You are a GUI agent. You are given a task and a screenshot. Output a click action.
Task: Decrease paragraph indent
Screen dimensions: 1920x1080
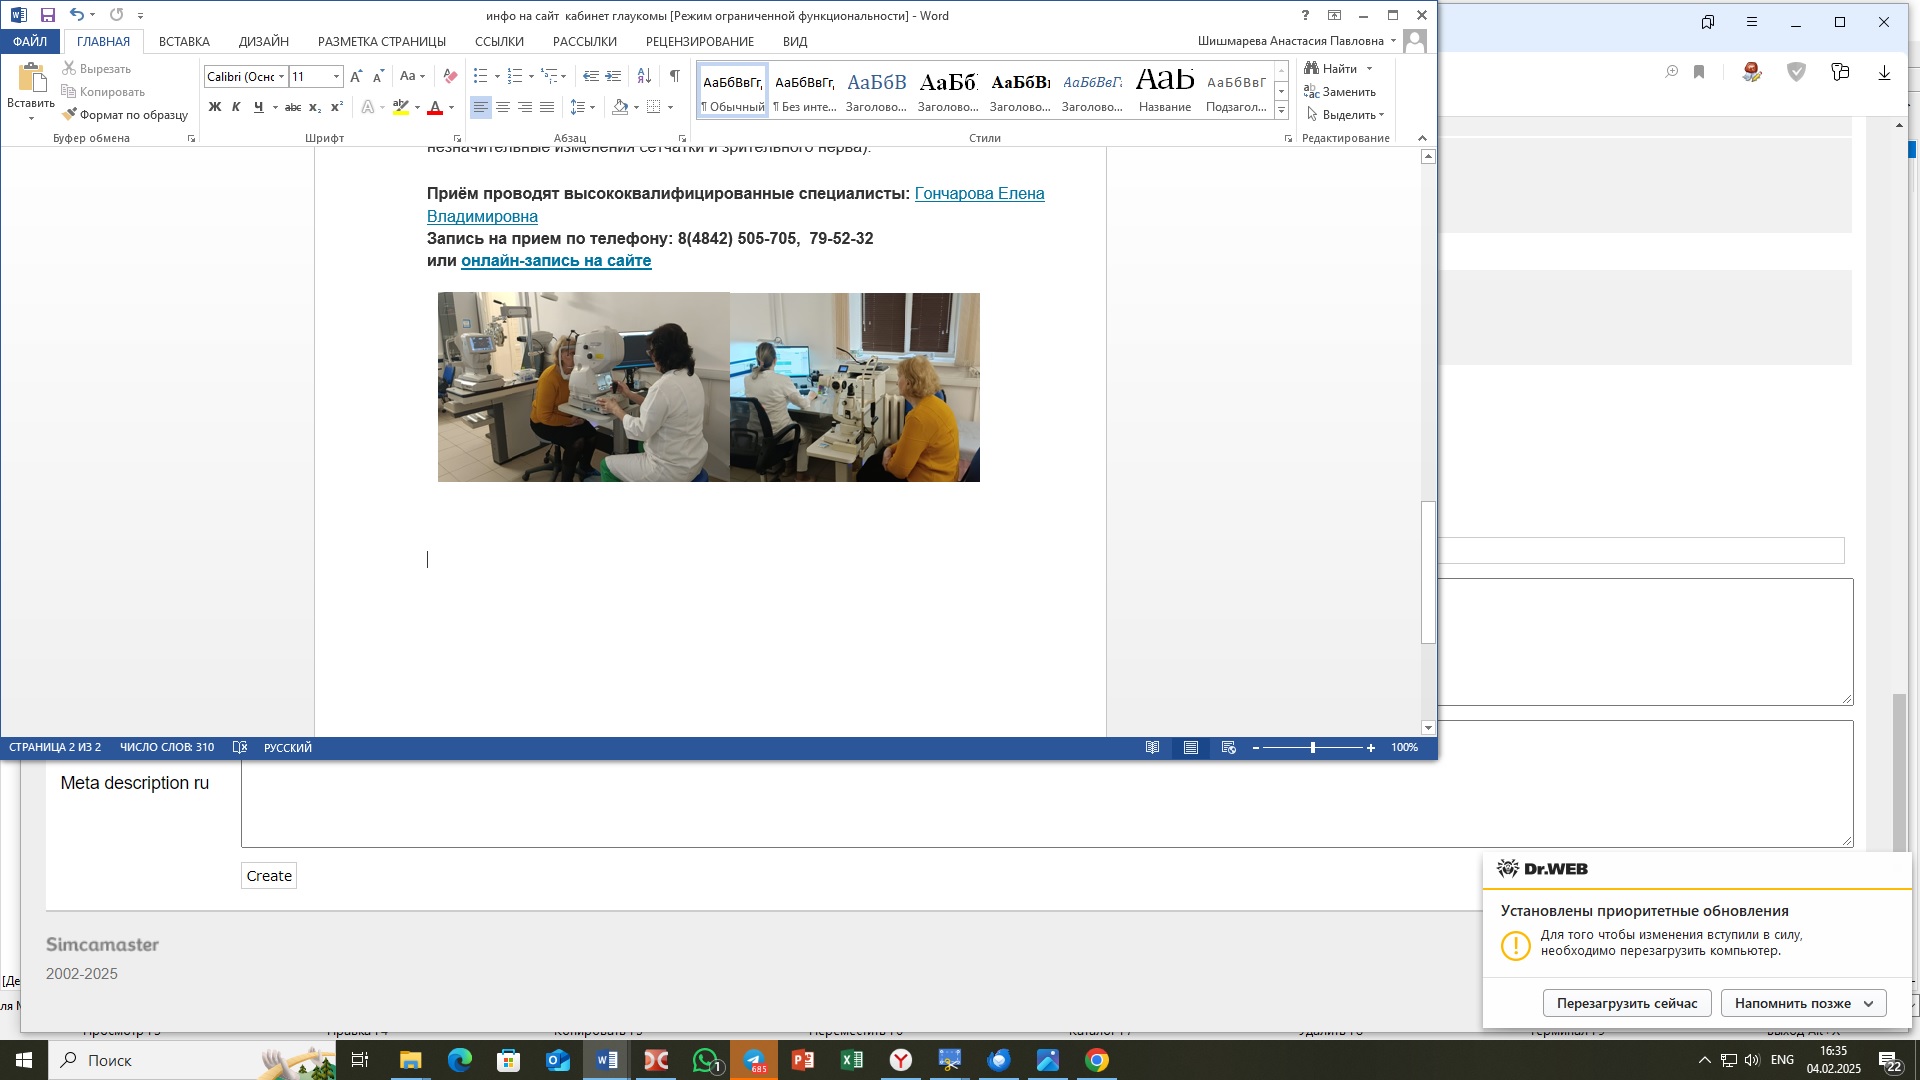click(x=591, y=77)
